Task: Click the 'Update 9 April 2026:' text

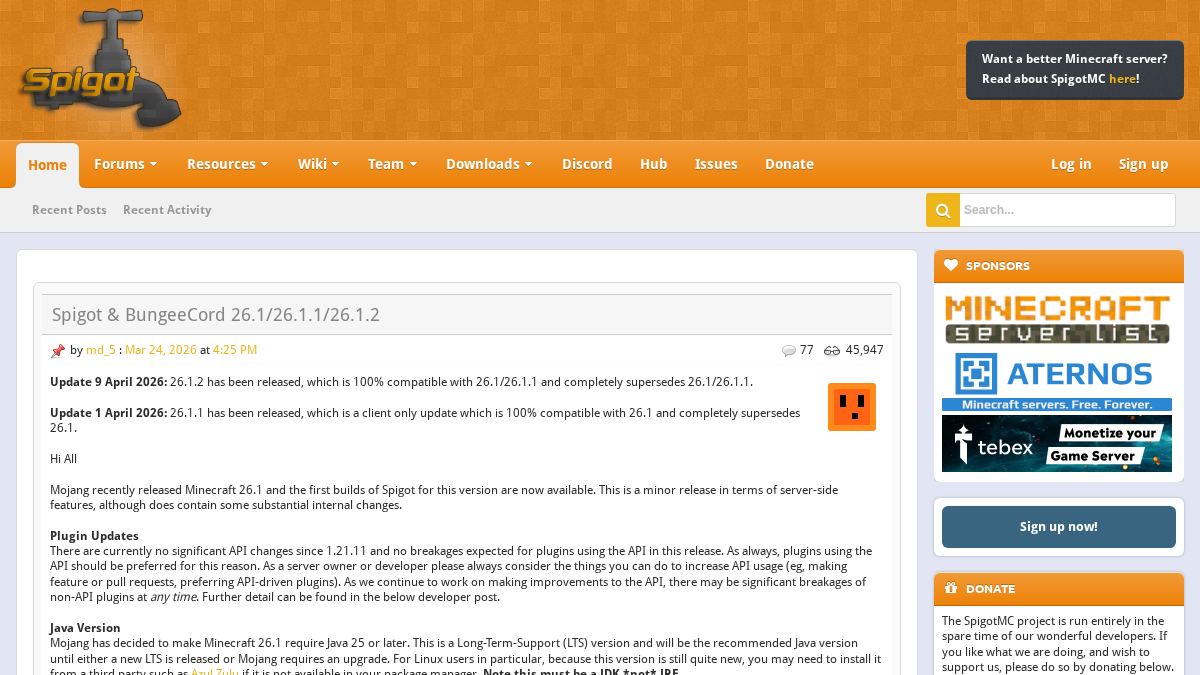Action: click(109, 382)
